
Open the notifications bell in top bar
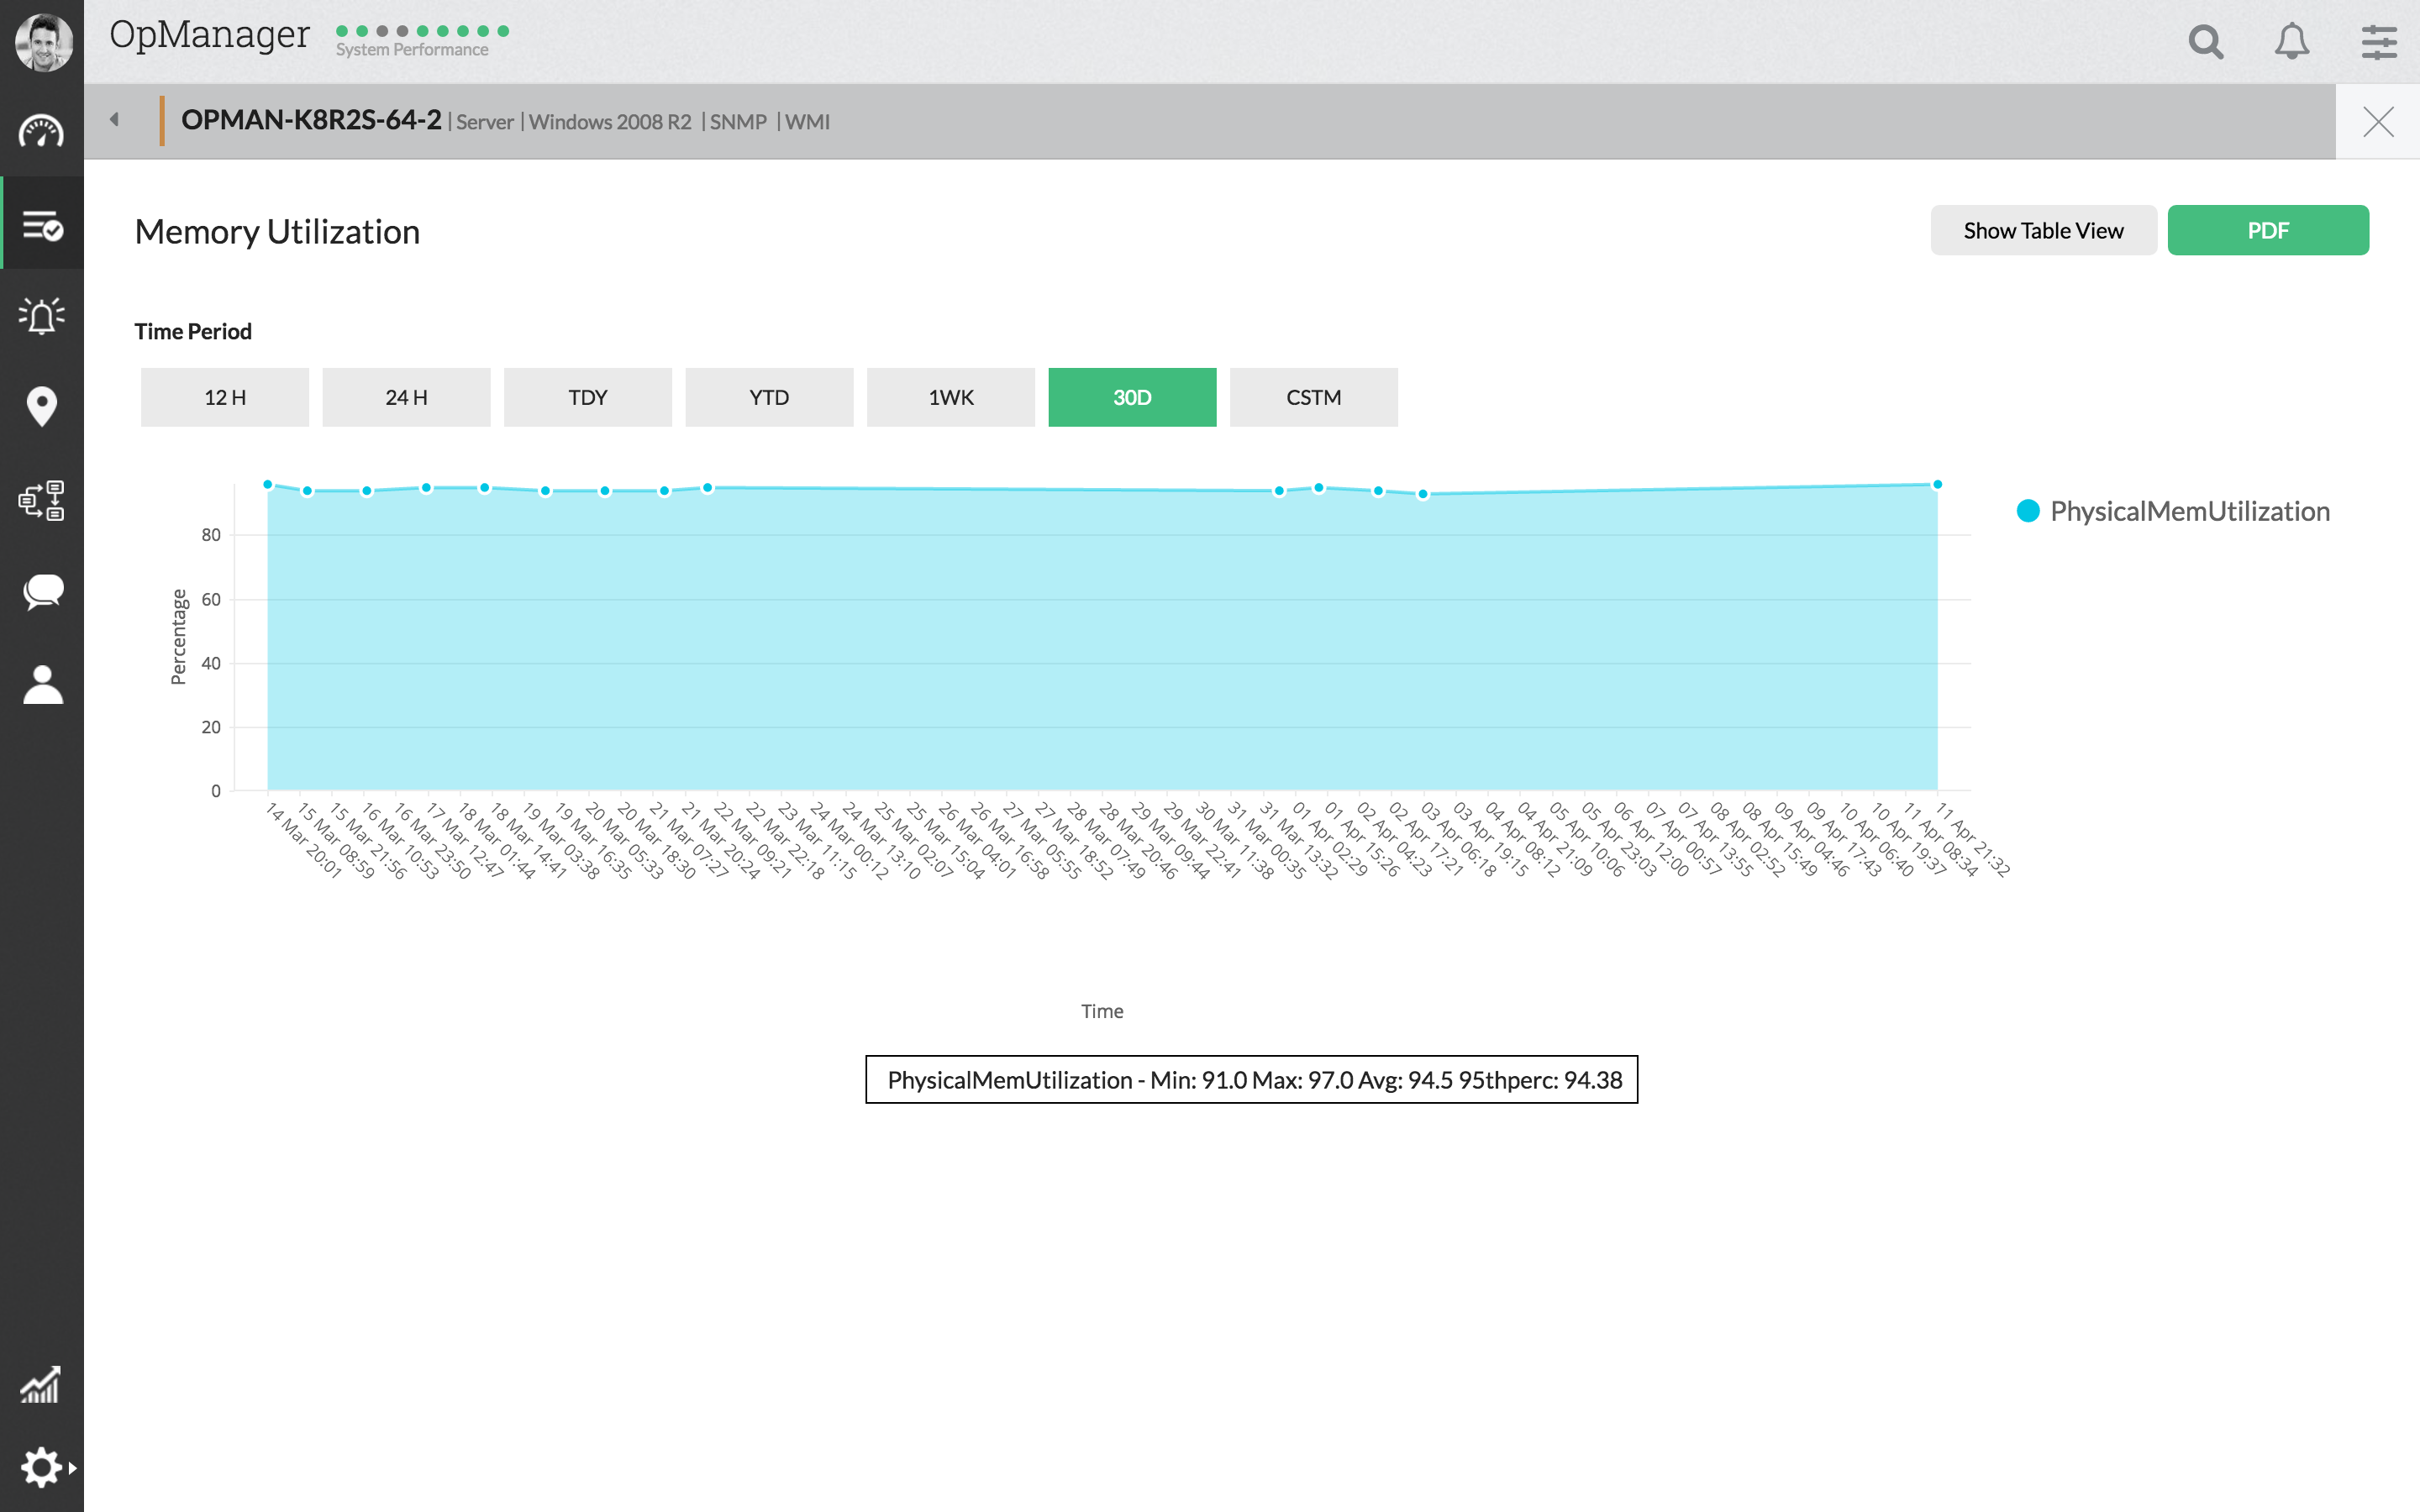click(2291, 42)
